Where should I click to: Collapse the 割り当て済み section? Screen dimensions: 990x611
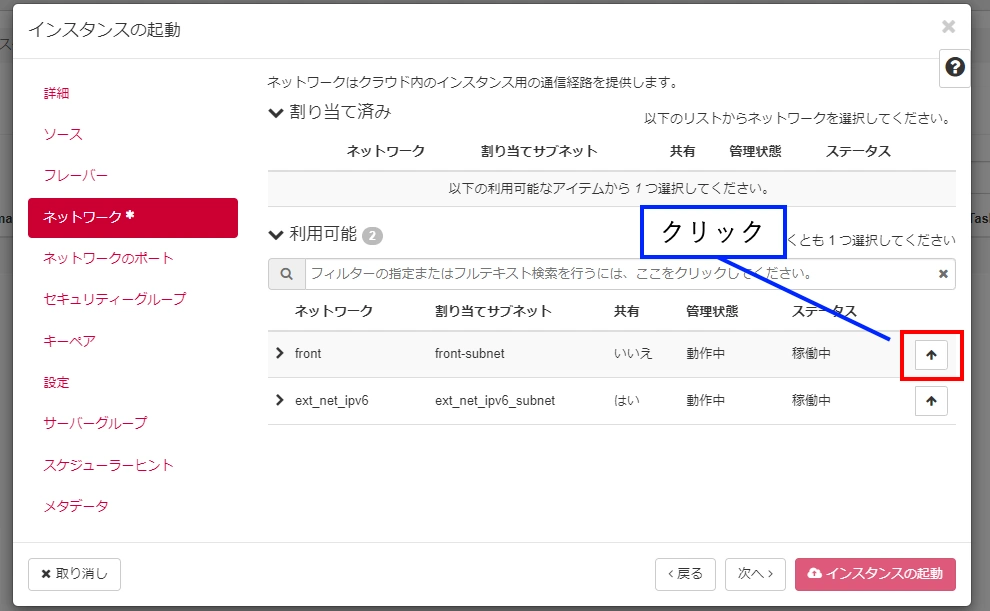coord(277,112)
